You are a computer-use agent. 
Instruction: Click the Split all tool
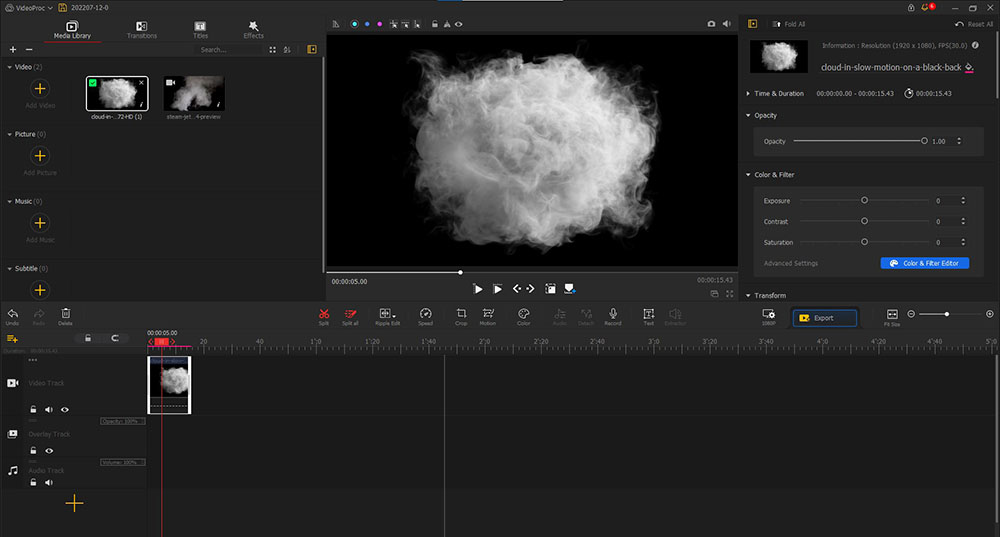click(350, 316)
